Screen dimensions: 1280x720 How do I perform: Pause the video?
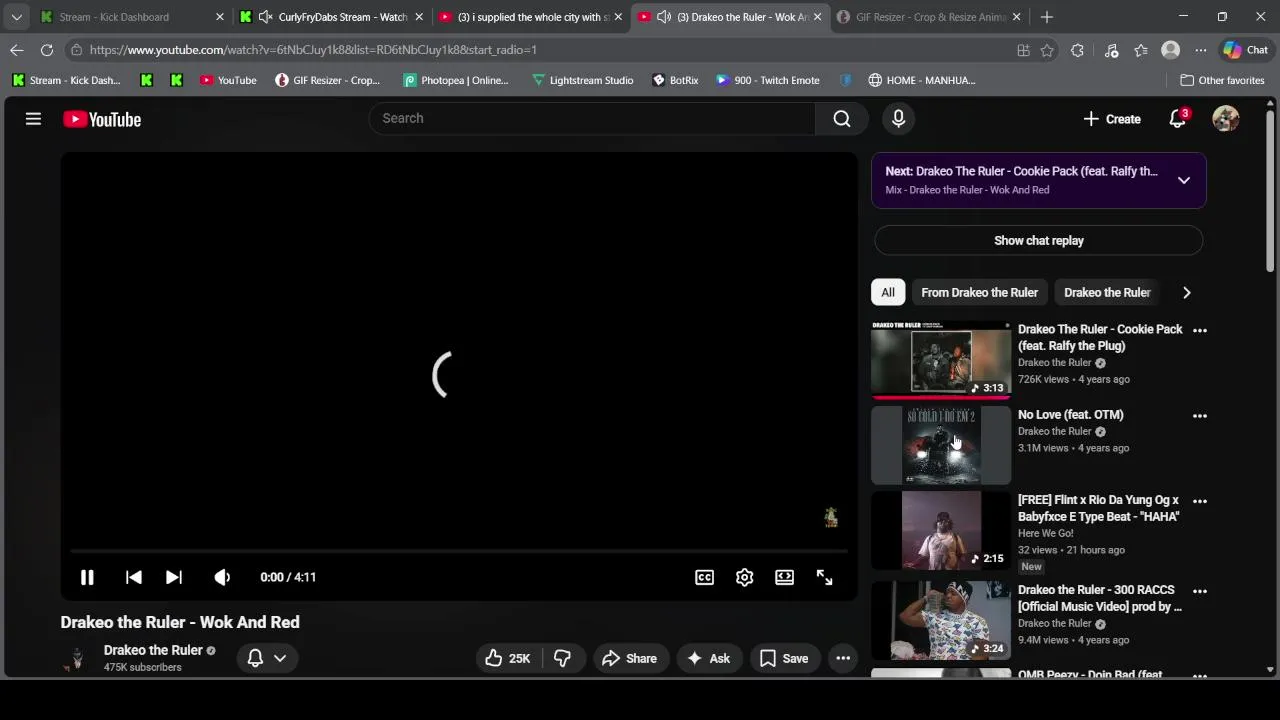[x=87, y=577]
